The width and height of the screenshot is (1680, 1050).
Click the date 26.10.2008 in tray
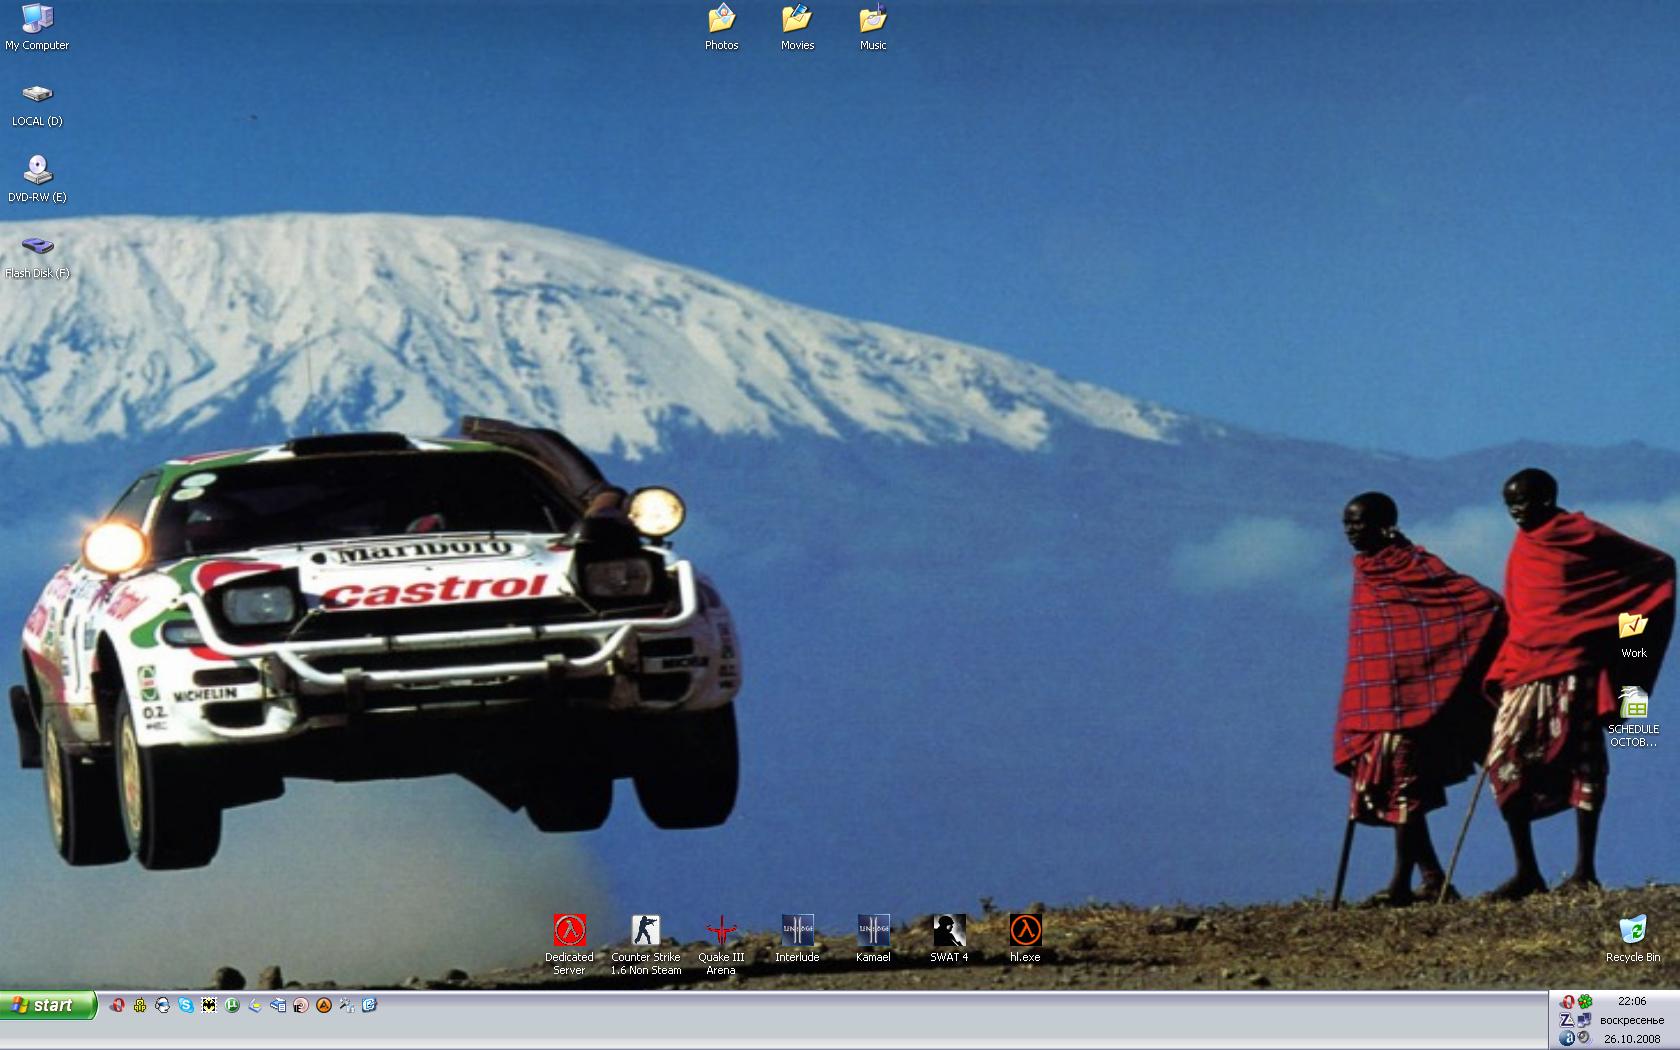click(1632, 1039)
